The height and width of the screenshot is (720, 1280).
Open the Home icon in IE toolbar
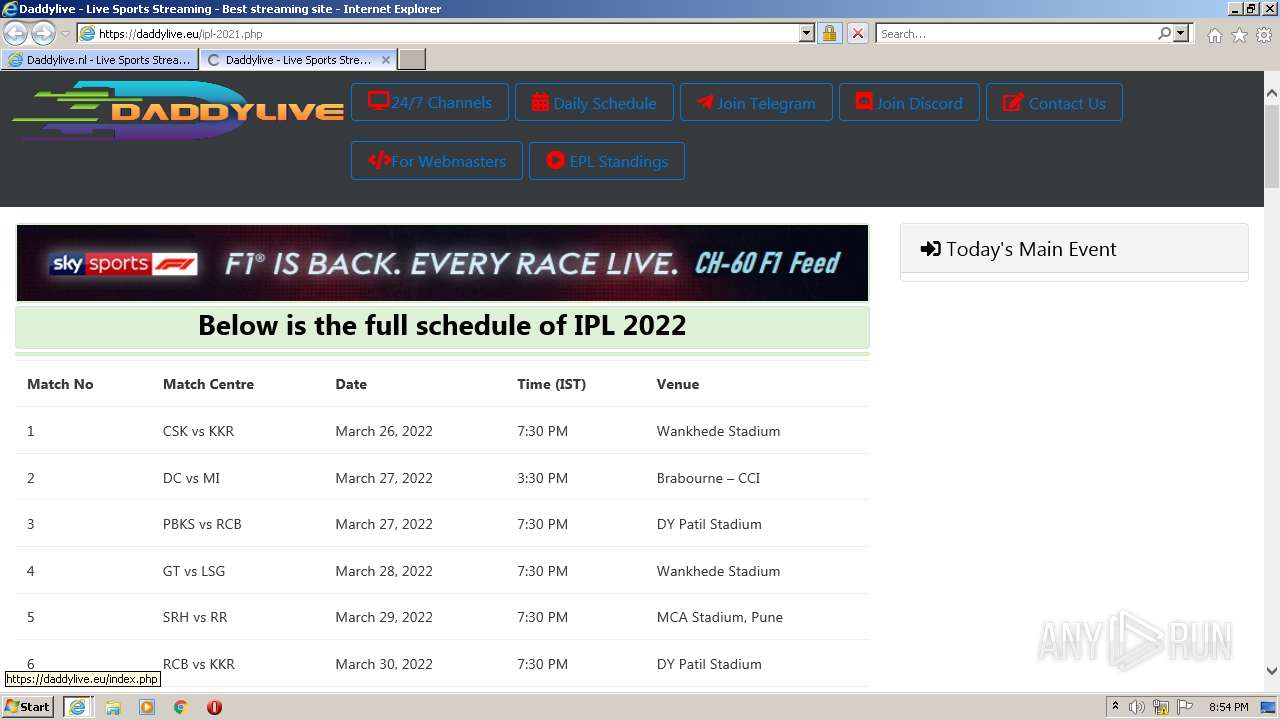click(1214, 35)
